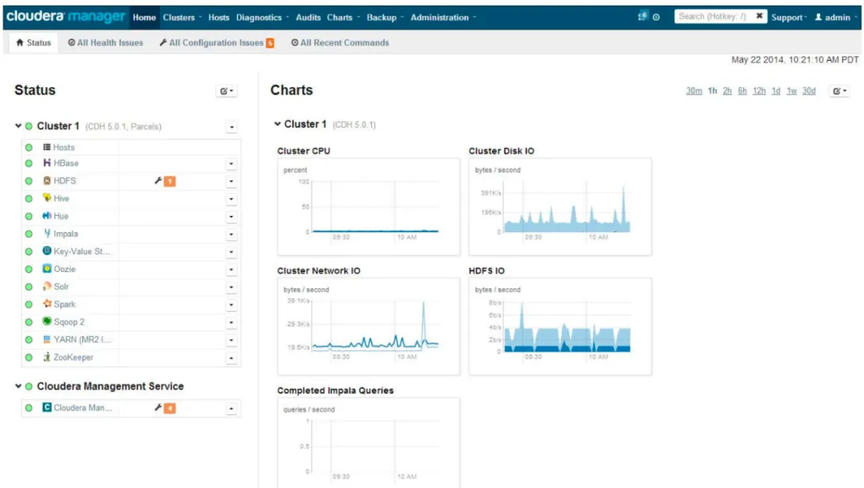Click the Impala service icon
Viewport: 864px width, 488px height.
point(47,234)
